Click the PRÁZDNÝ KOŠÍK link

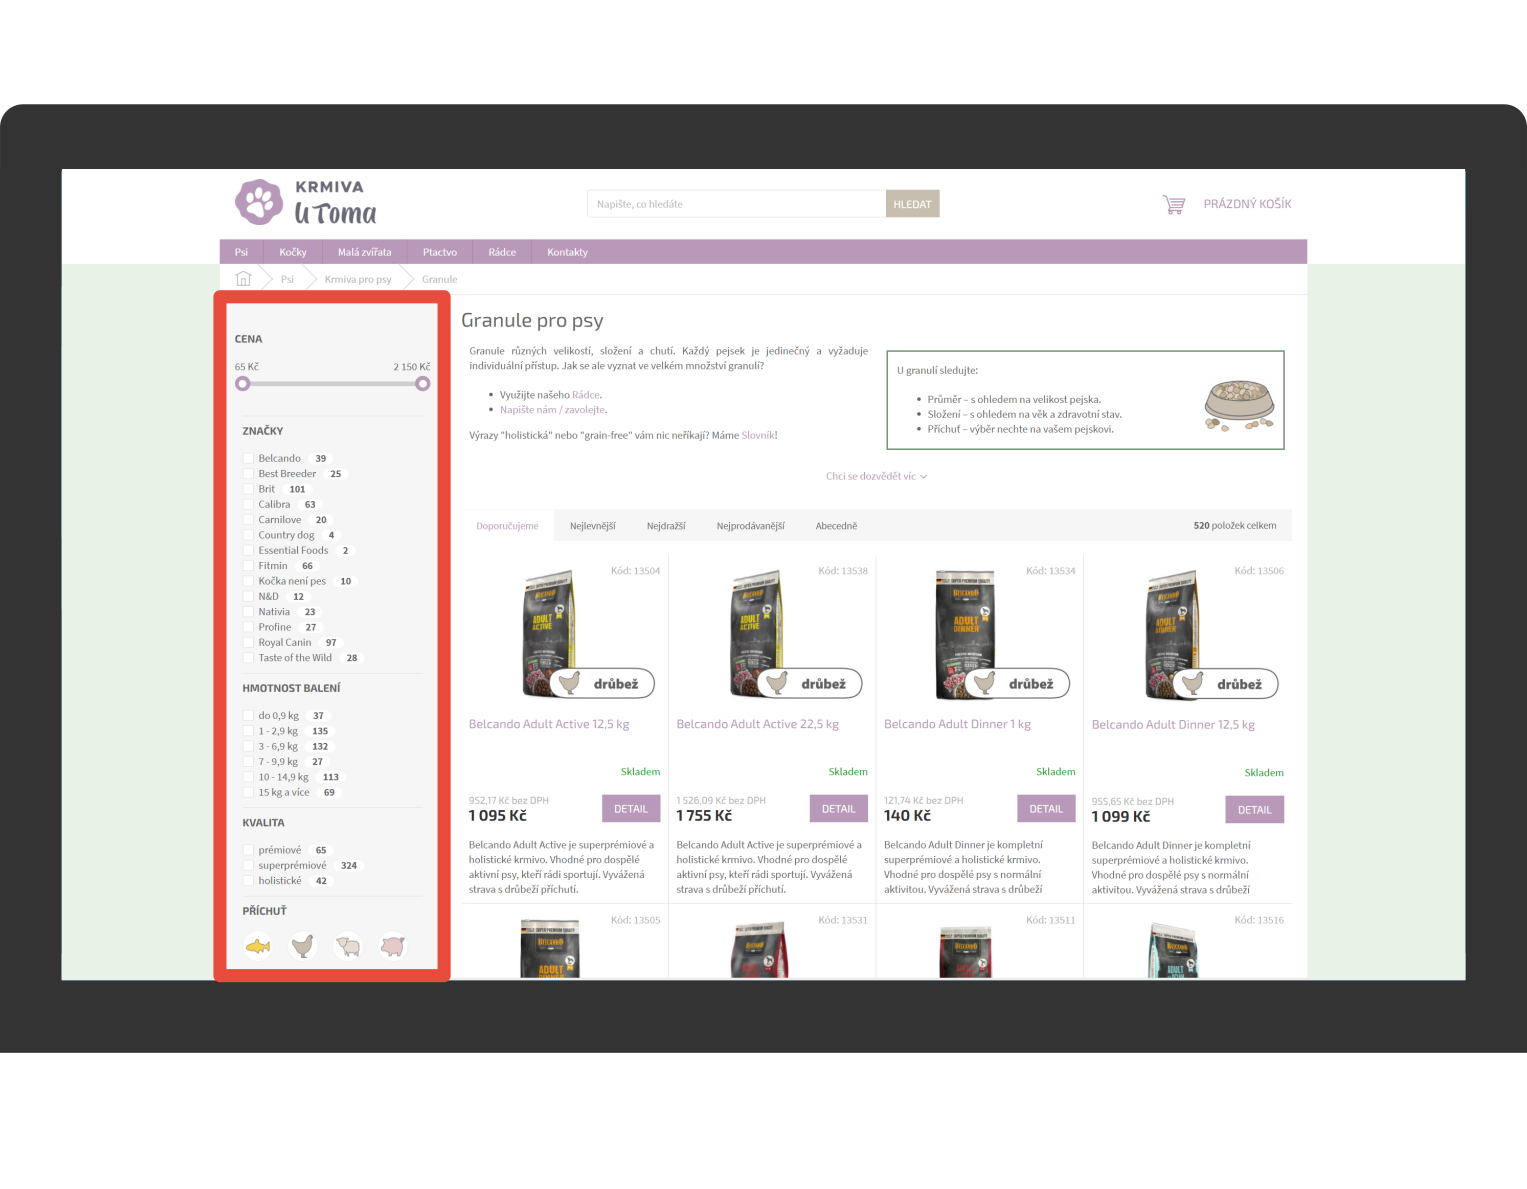click(1247, 204)
